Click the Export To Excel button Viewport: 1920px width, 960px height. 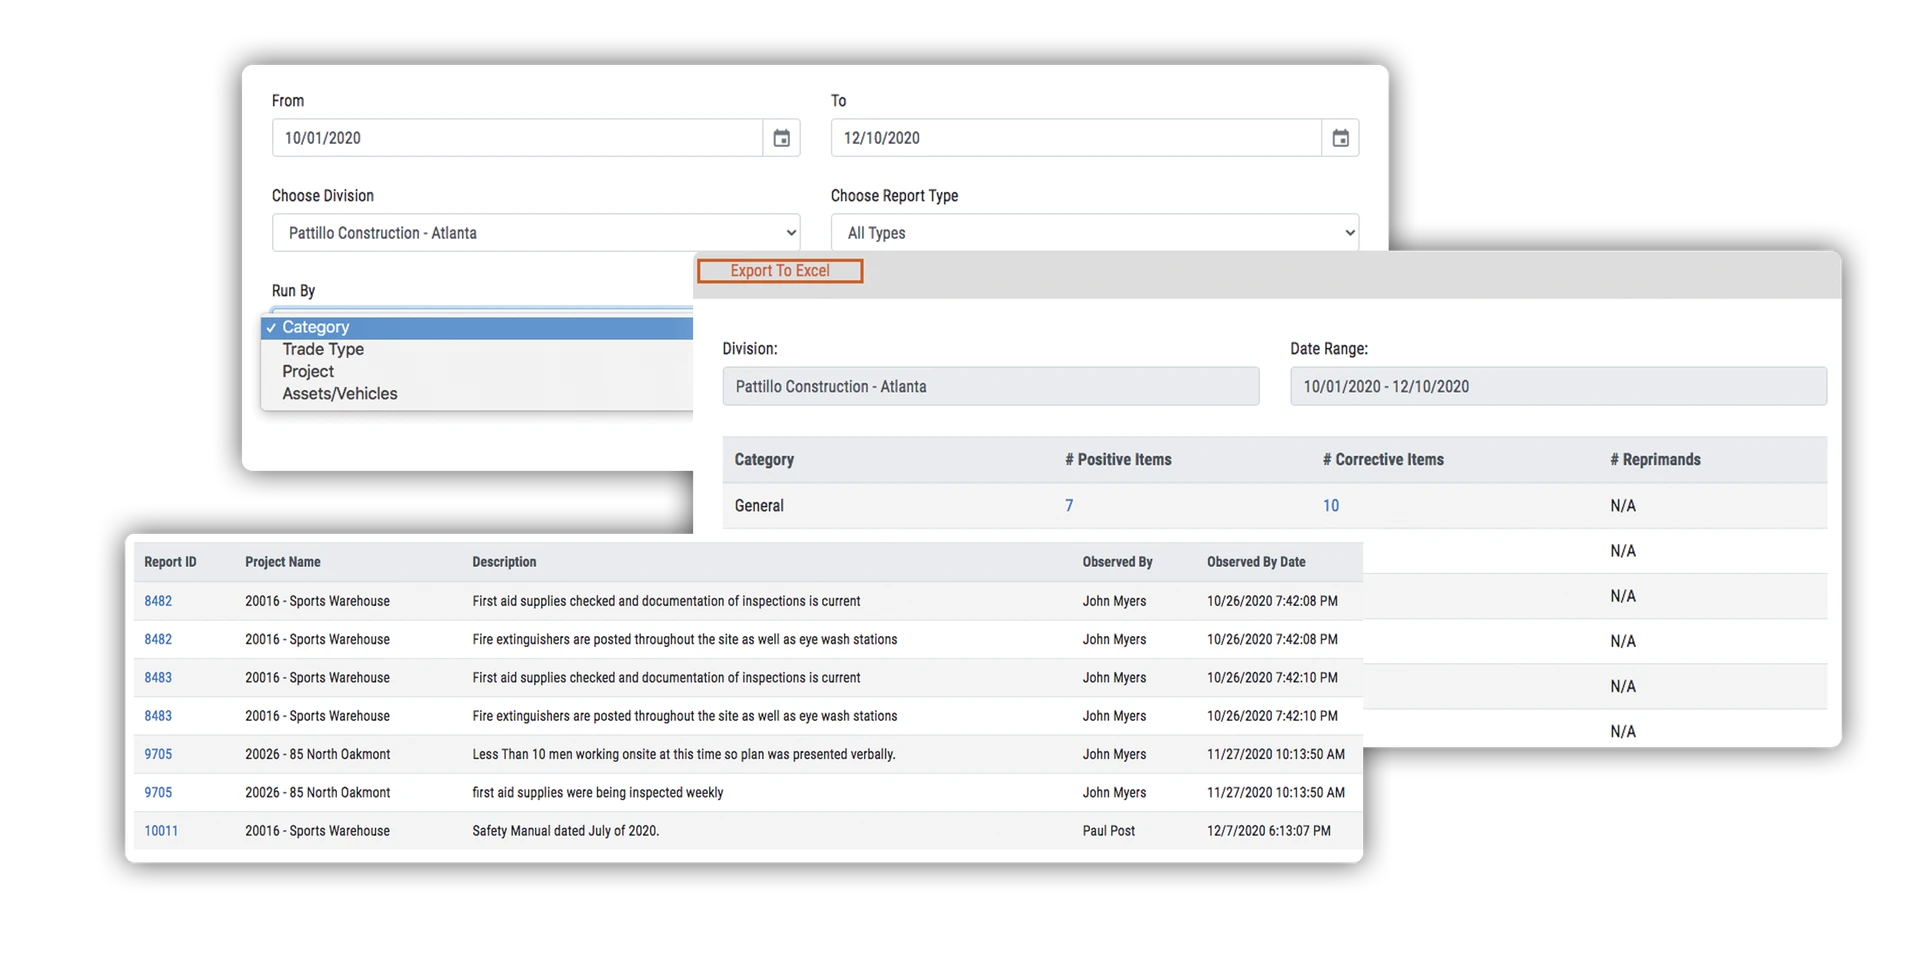[x=780, y=271]
